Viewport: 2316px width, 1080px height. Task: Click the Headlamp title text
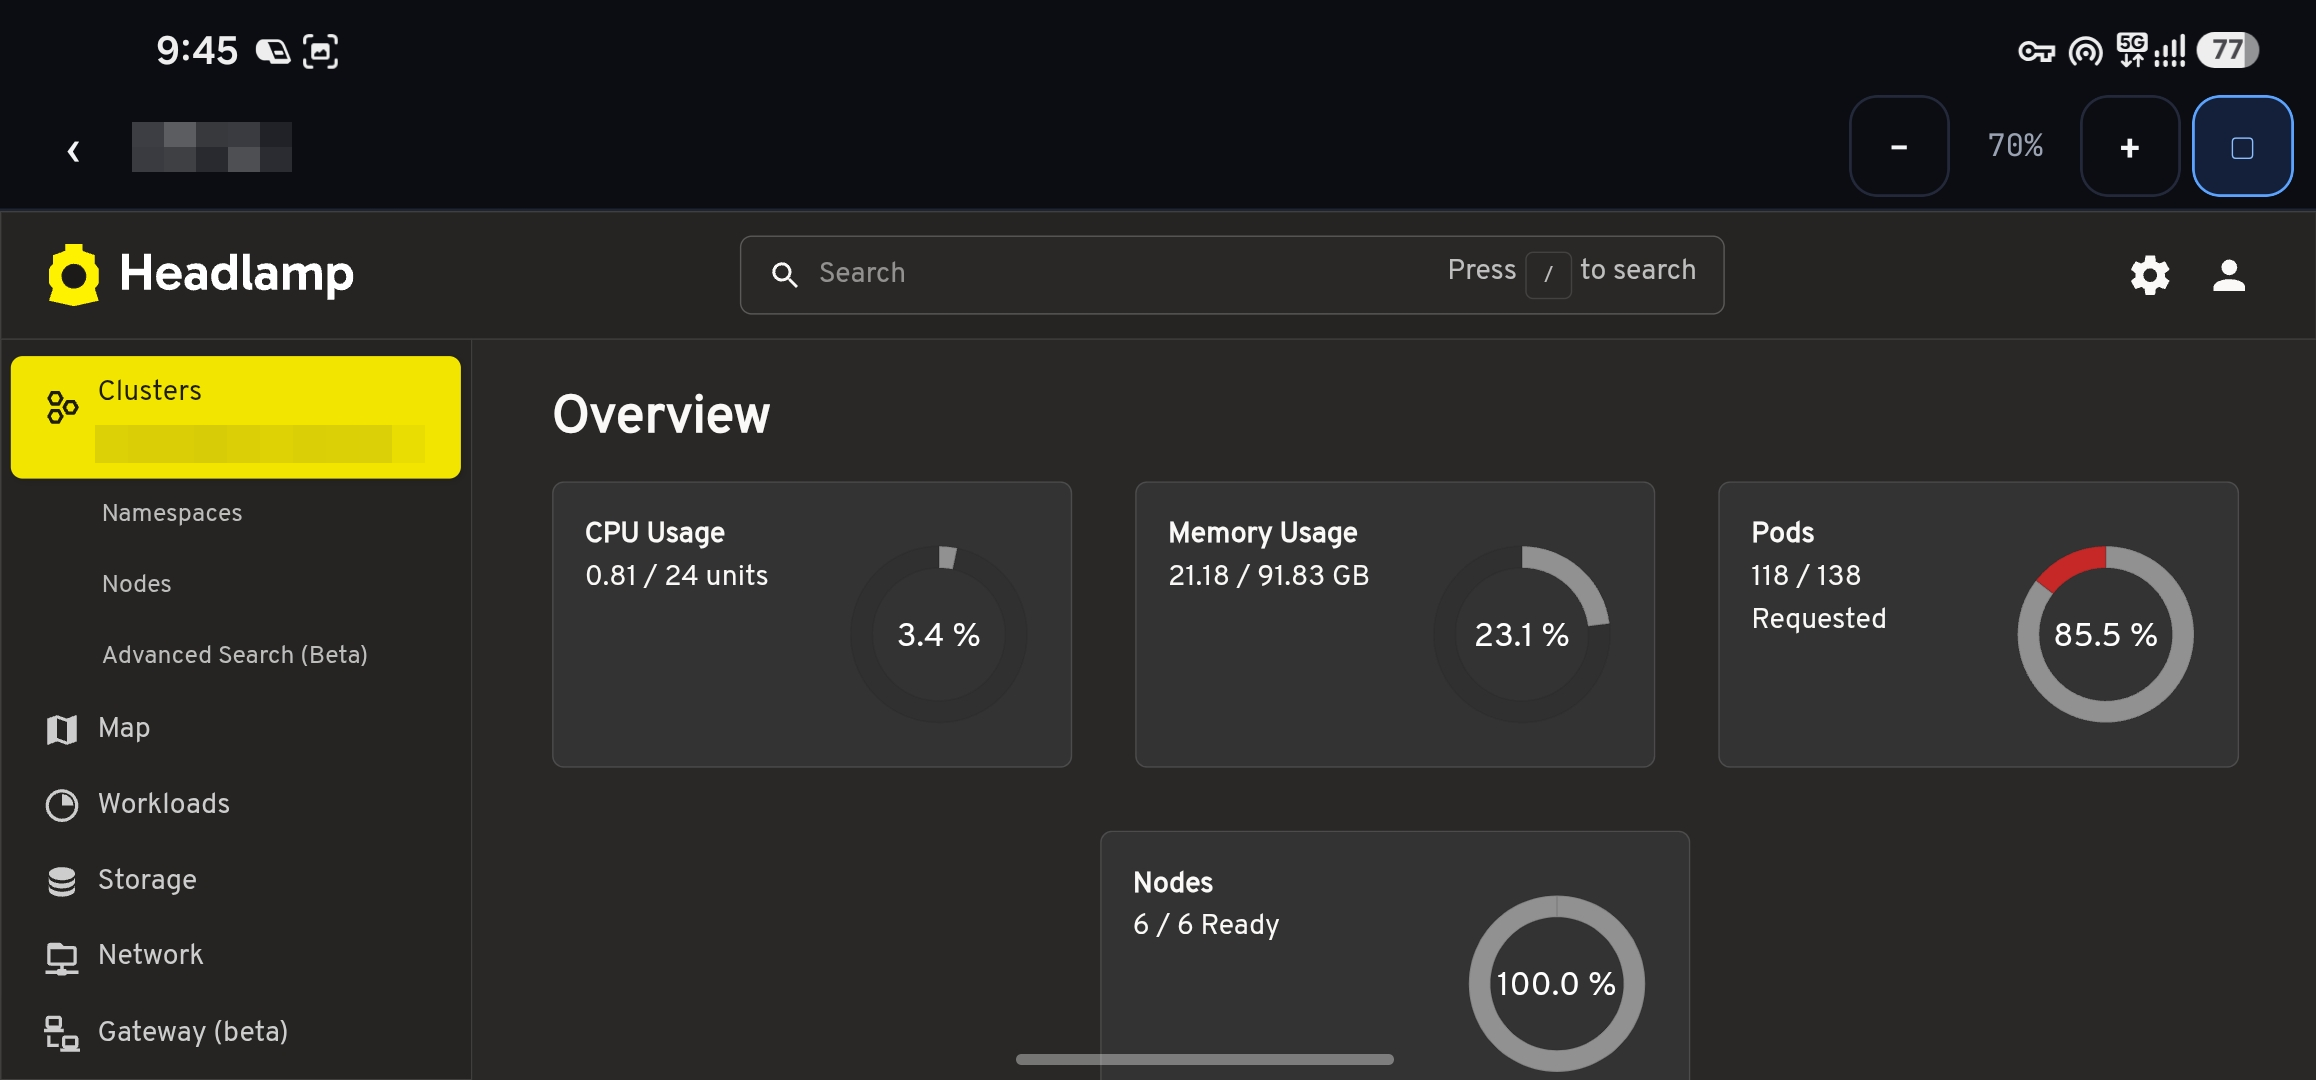[237, 273]
